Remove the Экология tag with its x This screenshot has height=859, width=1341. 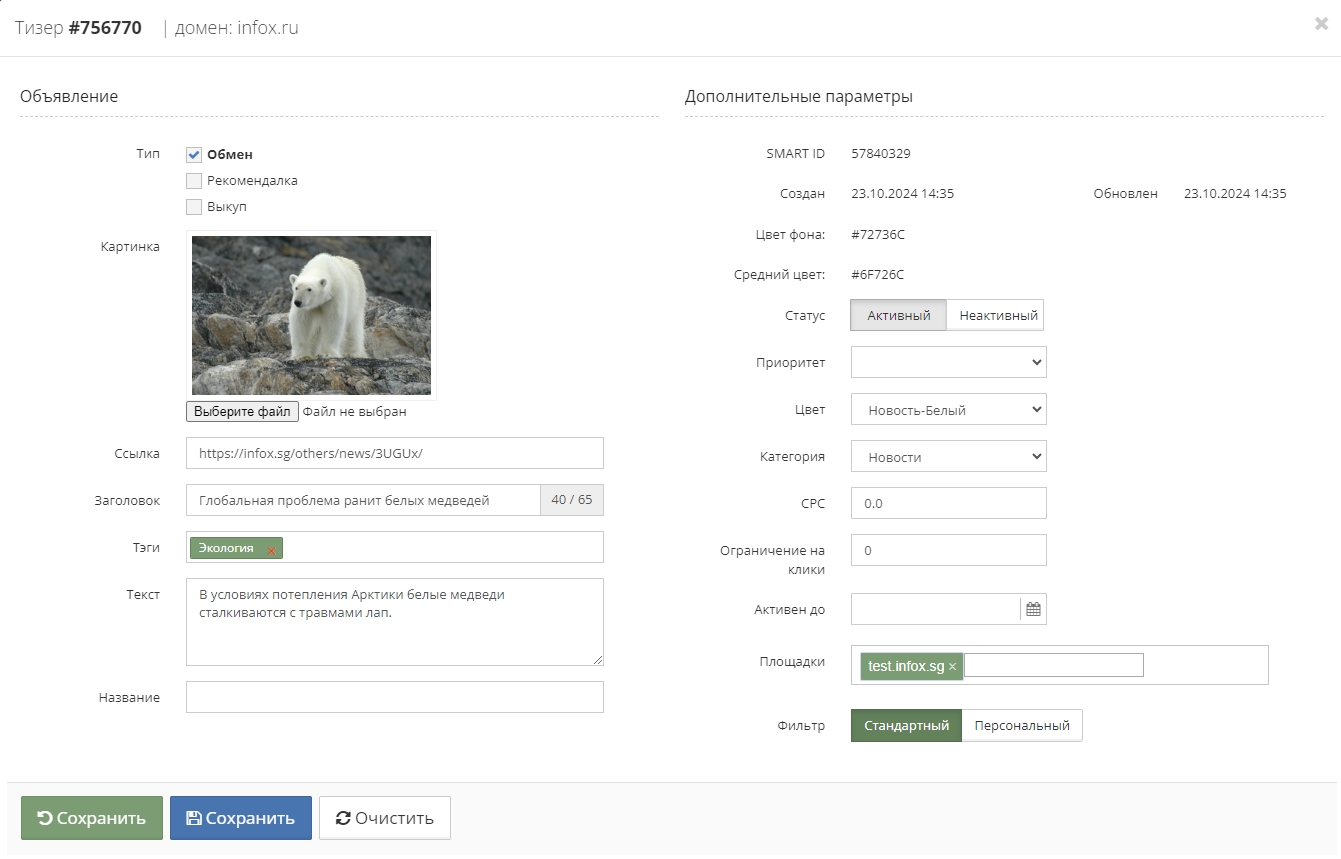(x=271, y=550)
